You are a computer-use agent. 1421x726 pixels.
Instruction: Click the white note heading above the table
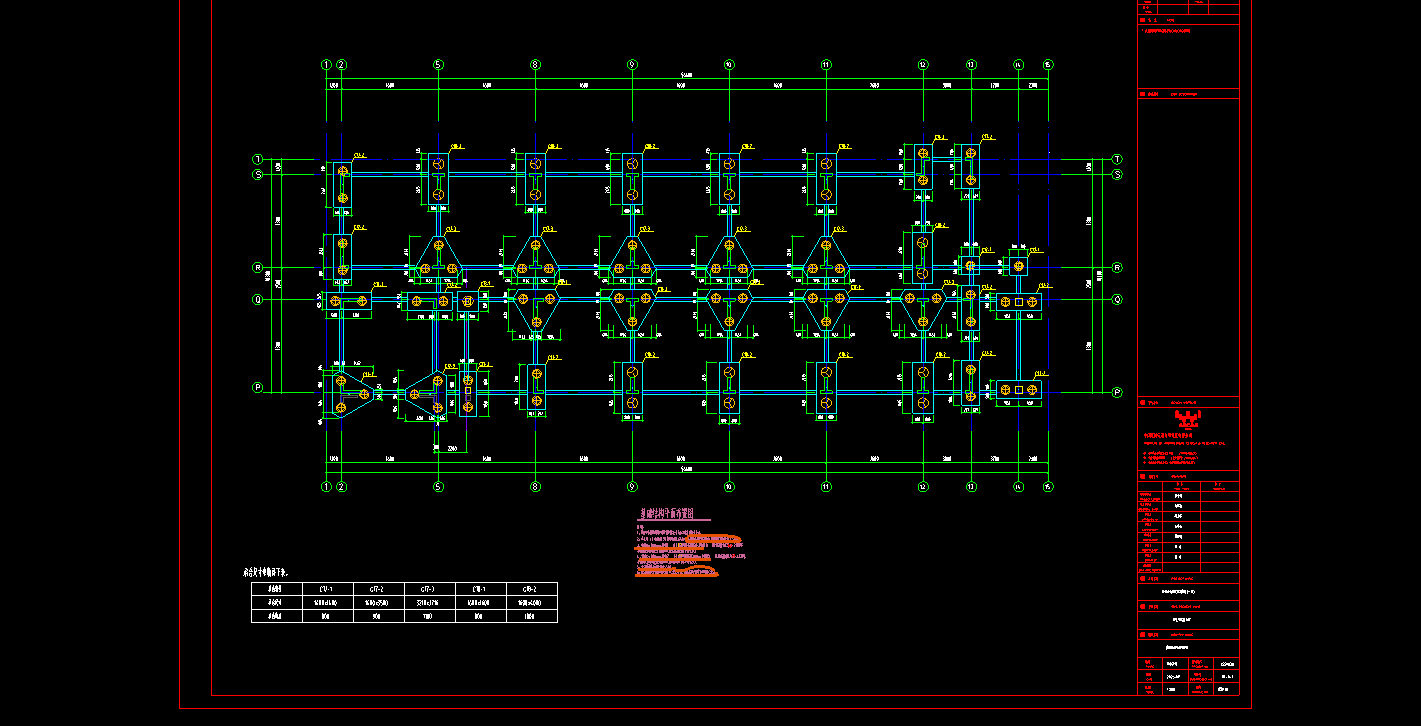266,573
